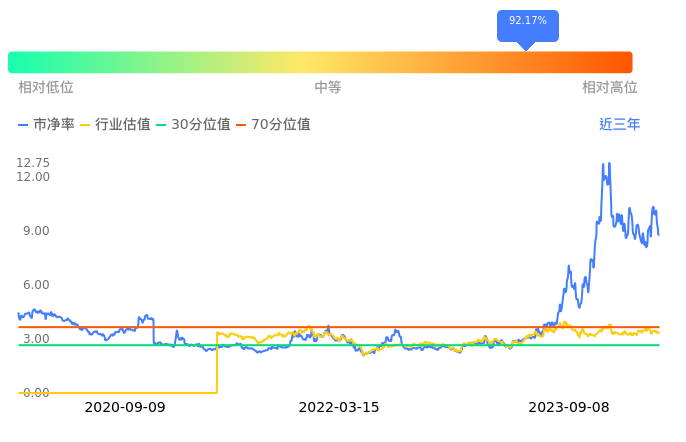The image size is (686, 442).
Task: Click the highest peak of blue 市净率 line
Action: pyautogui.click(x=603, y=164)
